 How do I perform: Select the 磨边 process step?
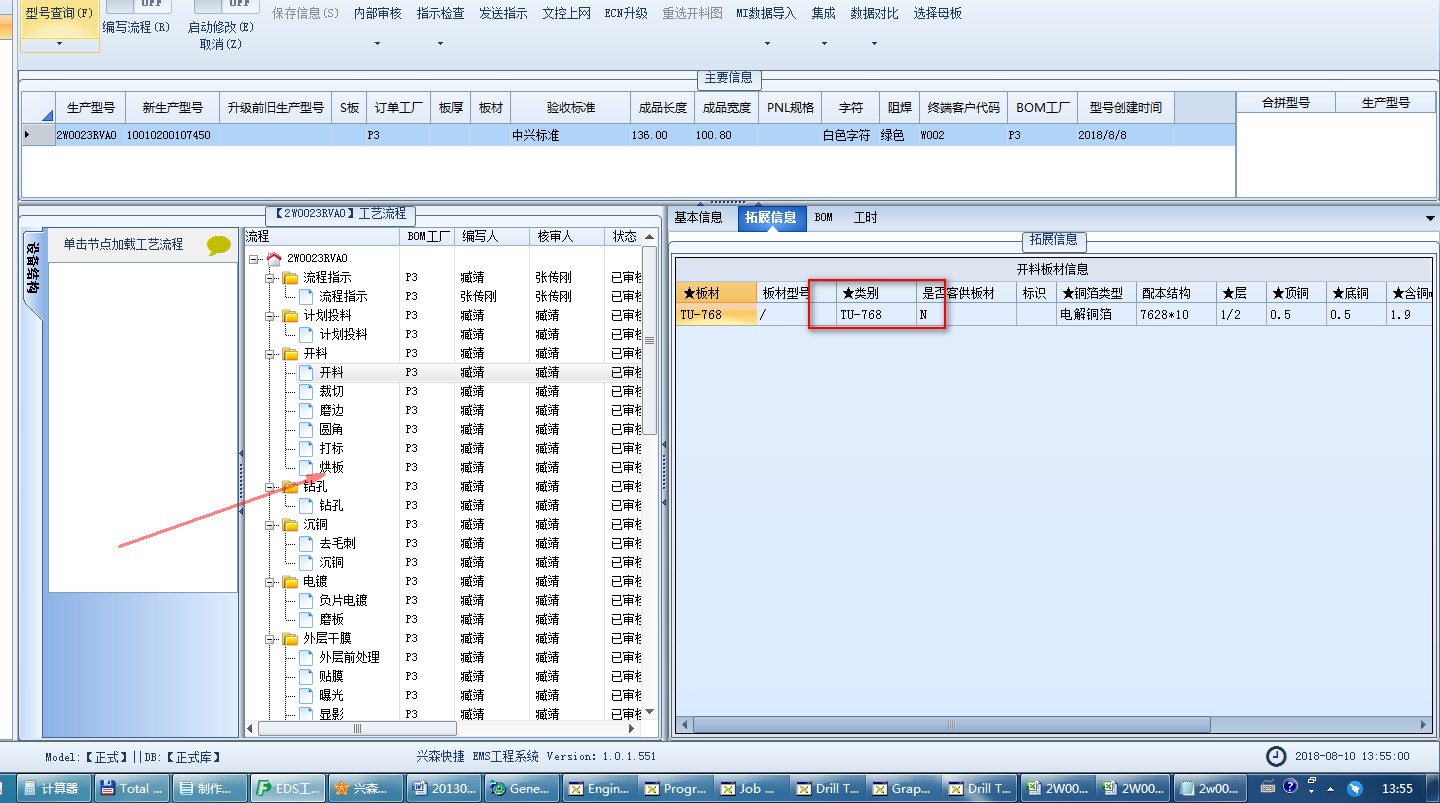pos(331,410)
